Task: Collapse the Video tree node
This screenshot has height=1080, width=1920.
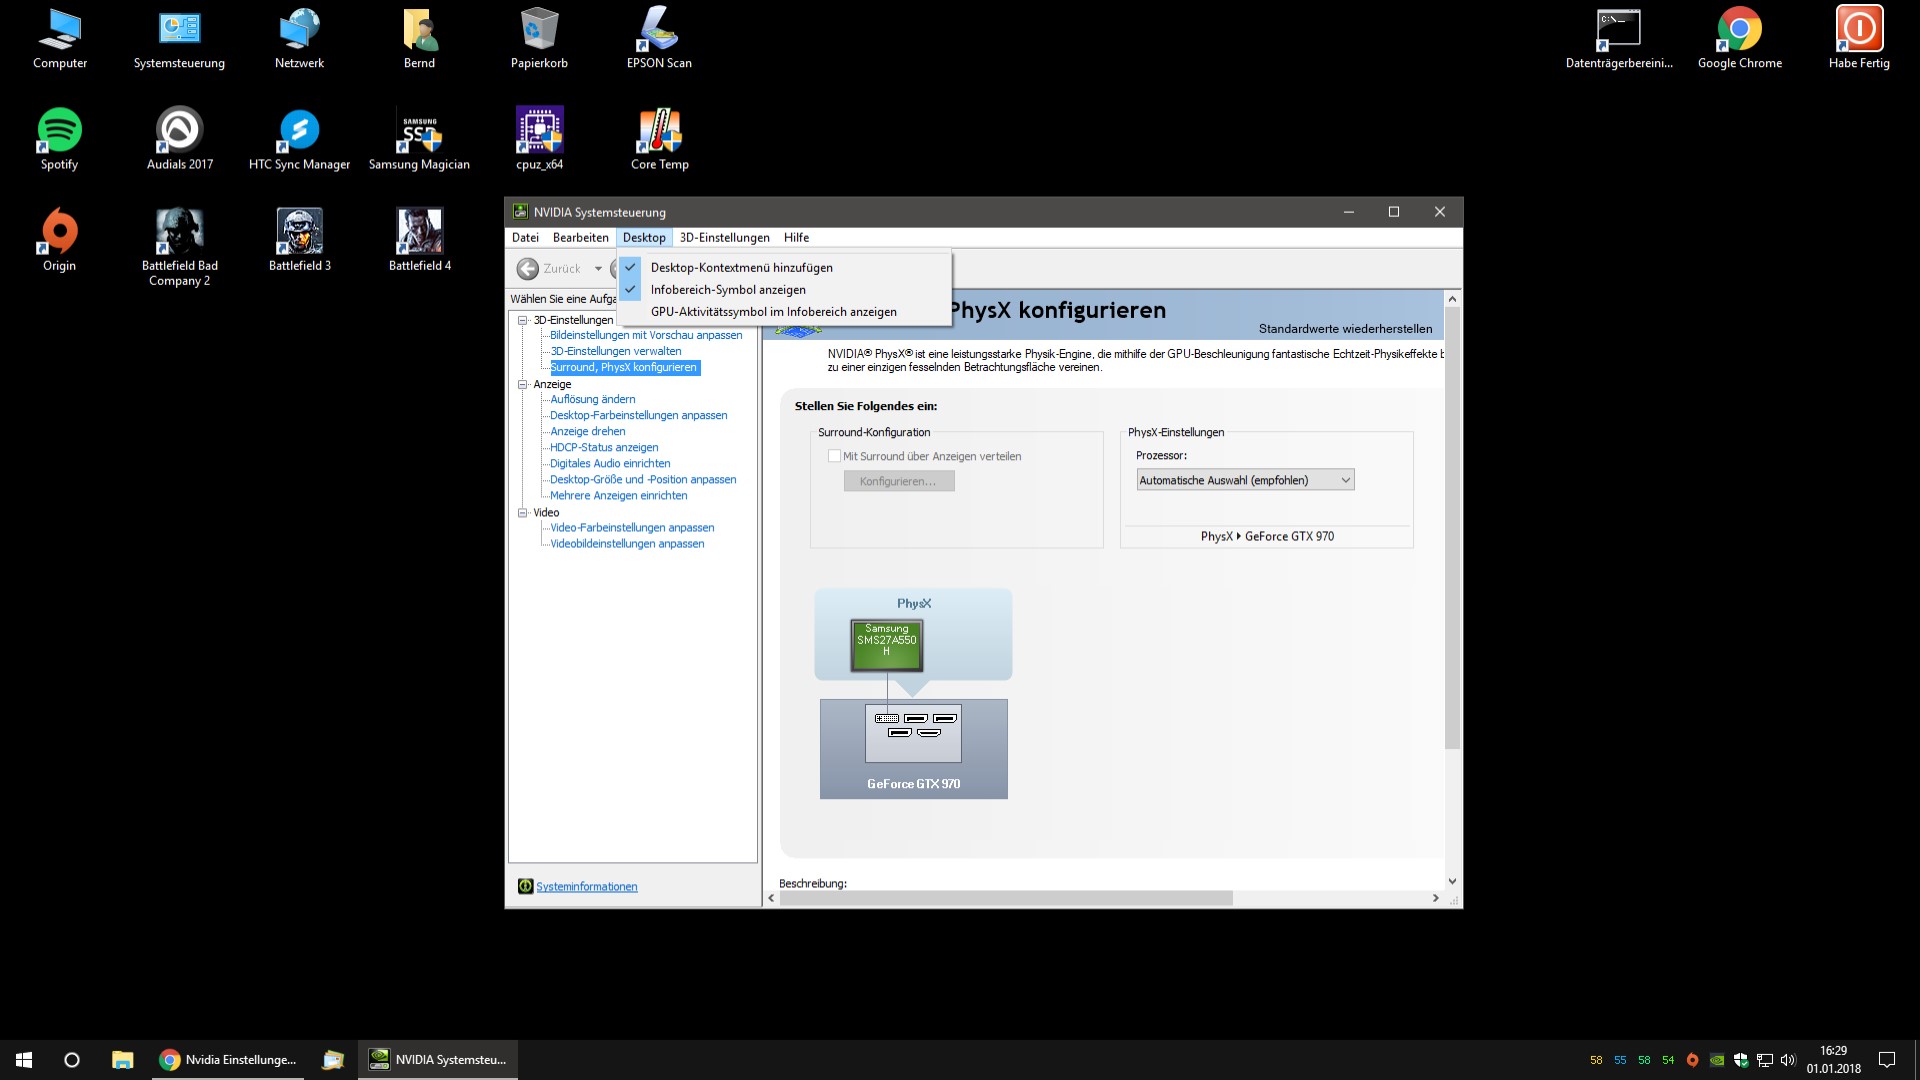Action: coord(522,513)
